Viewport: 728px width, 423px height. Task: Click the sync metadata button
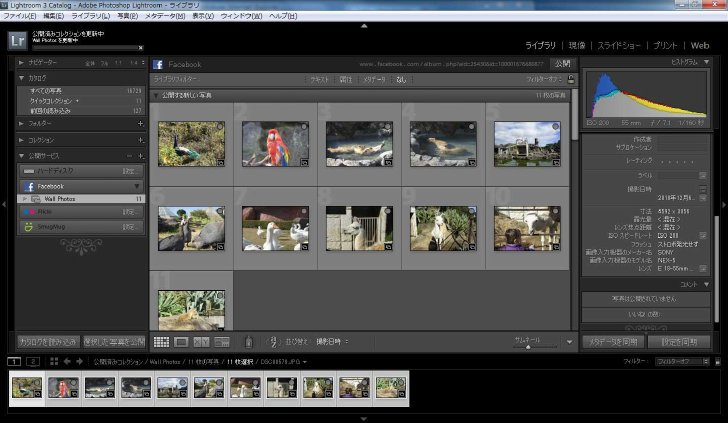(613, 342)
